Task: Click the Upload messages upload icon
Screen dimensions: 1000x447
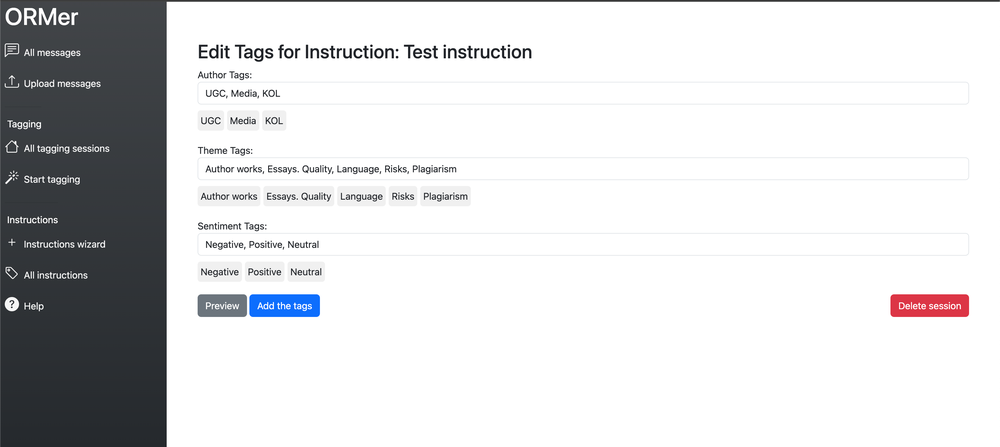Action: point(12,82)
